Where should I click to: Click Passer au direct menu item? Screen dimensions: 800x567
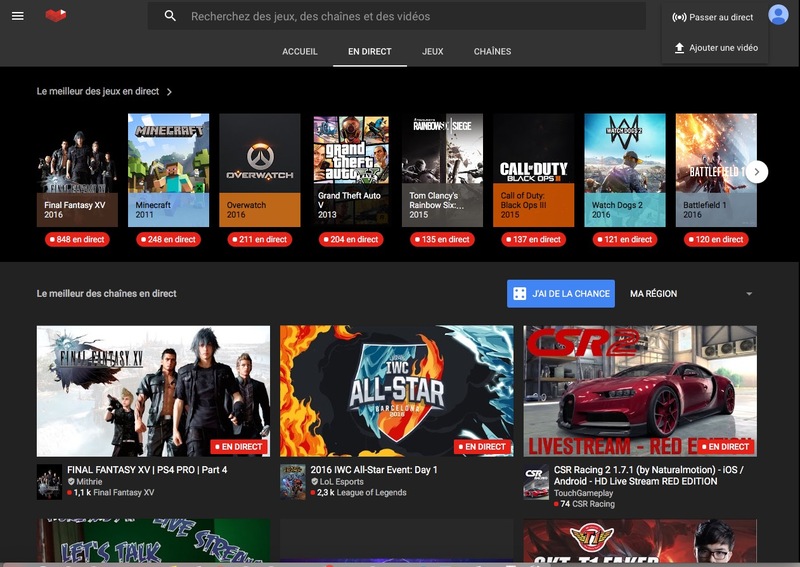(715, 17)
